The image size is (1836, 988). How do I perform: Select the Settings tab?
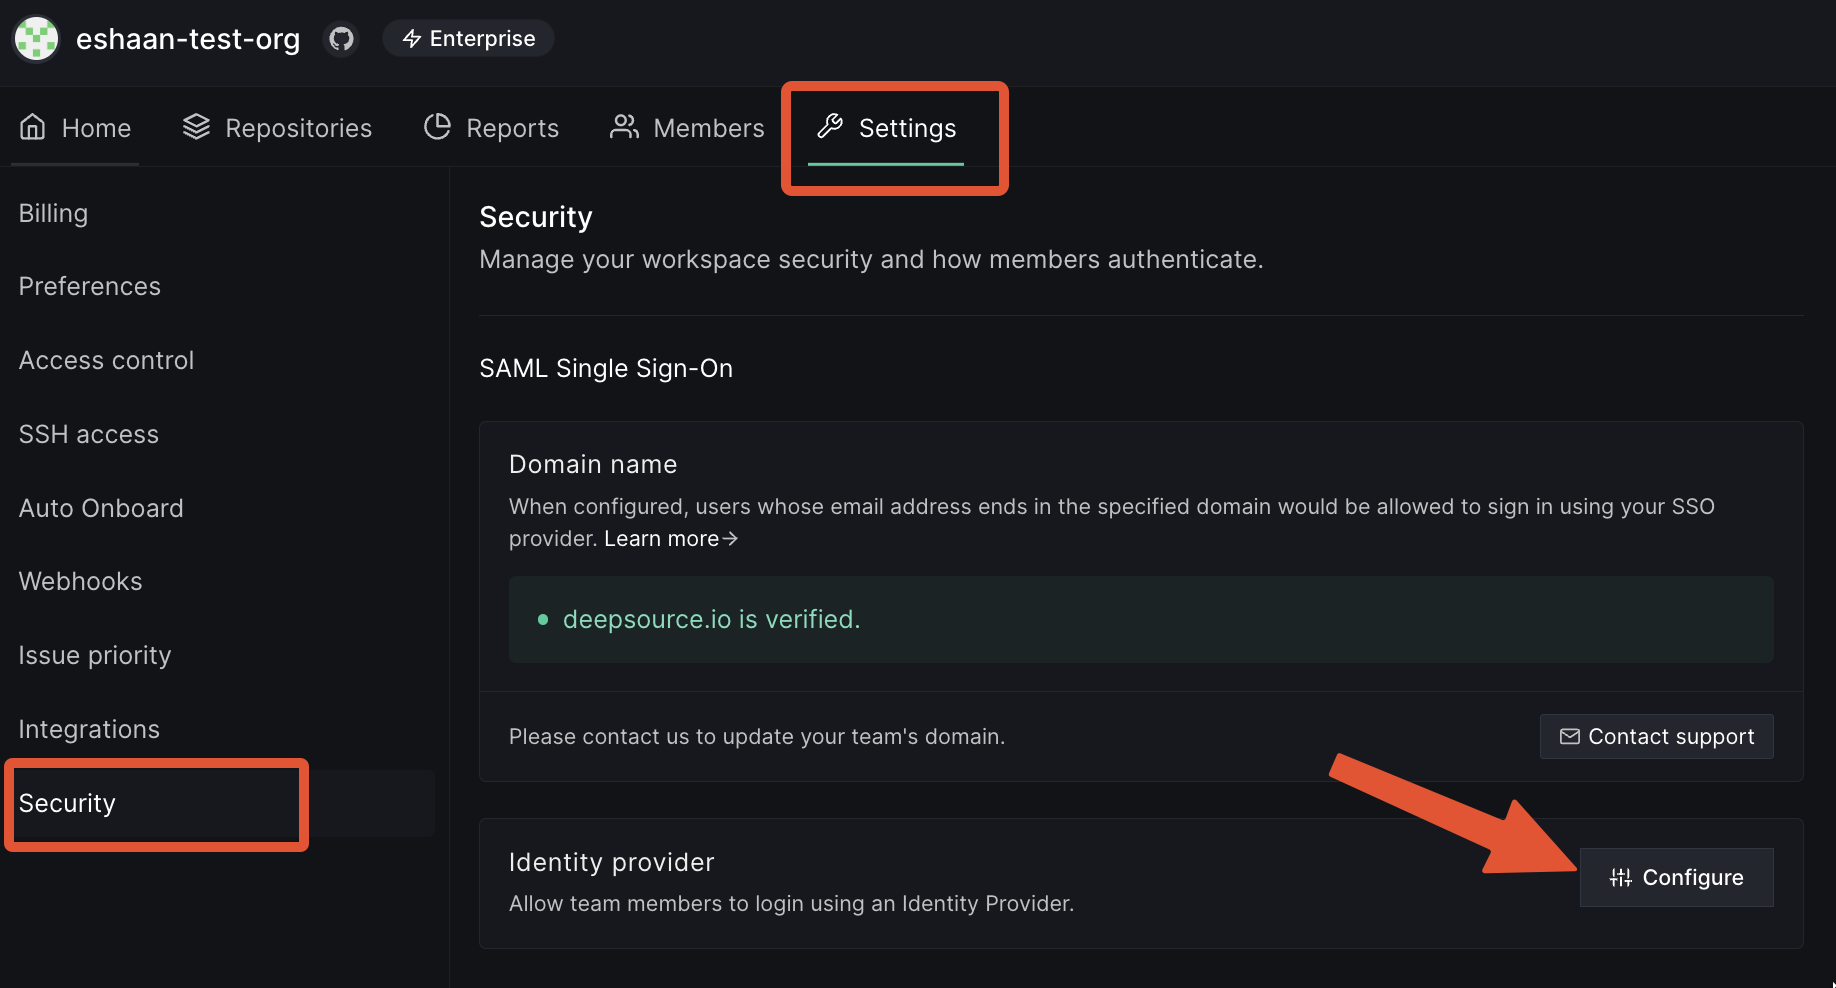887,128
